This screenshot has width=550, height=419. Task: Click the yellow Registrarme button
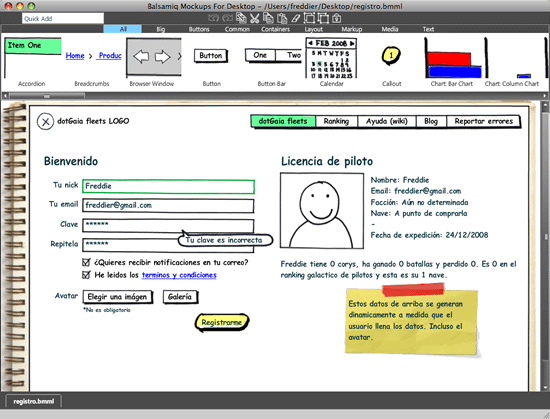click(x=222, y=322)
